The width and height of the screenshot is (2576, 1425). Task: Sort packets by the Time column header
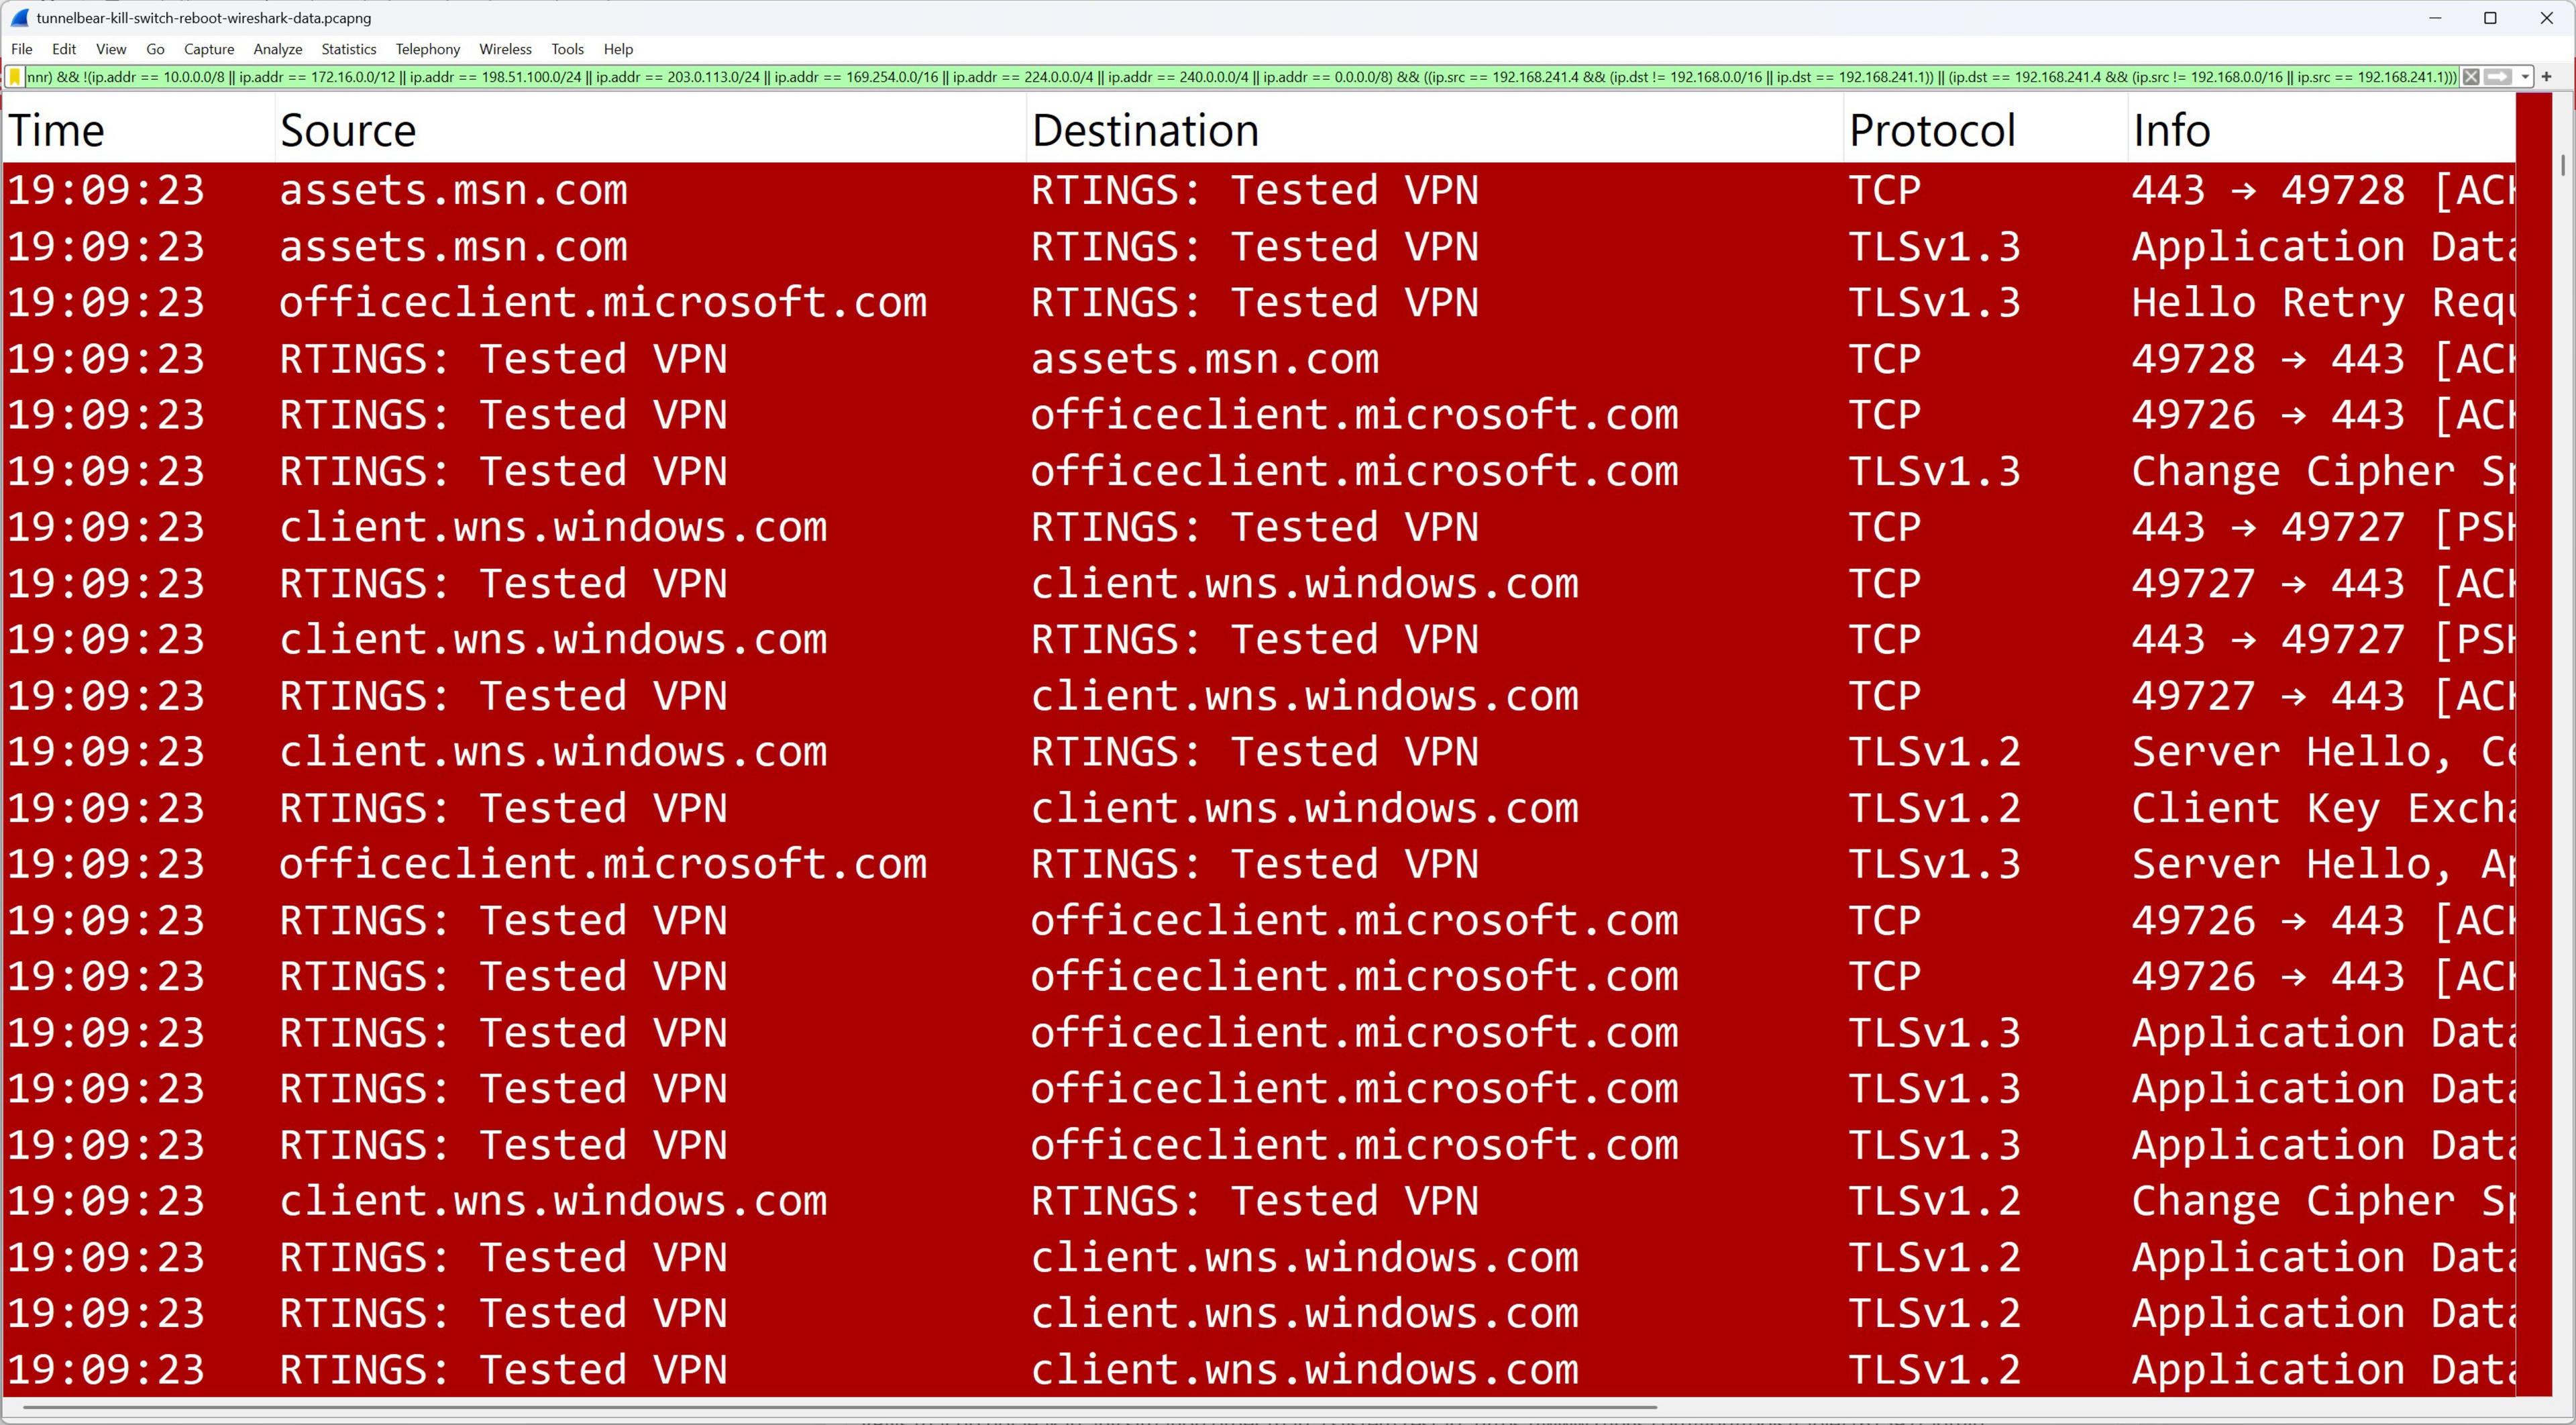point(56,131)
